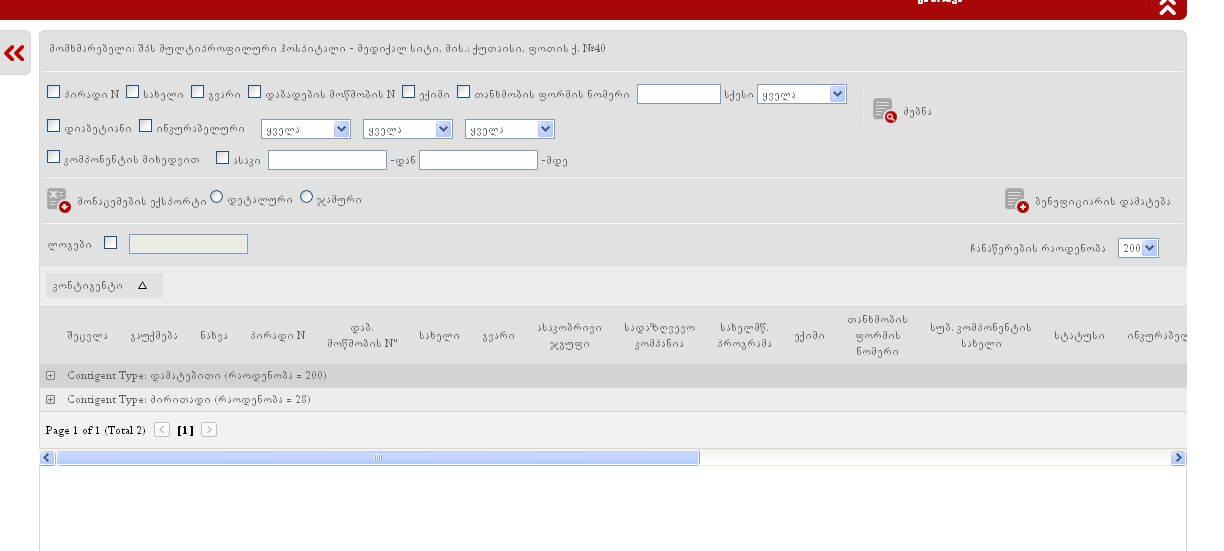Viewport: 1224px width, 551px height.
Task: Click double up chevron in red header
Action: (1167, 7)
